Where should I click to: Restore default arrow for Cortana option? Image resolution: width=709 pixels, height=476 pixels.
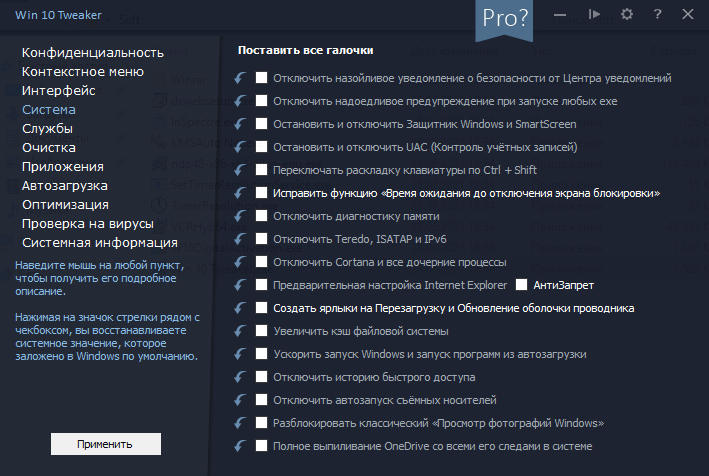click(241, 262)
